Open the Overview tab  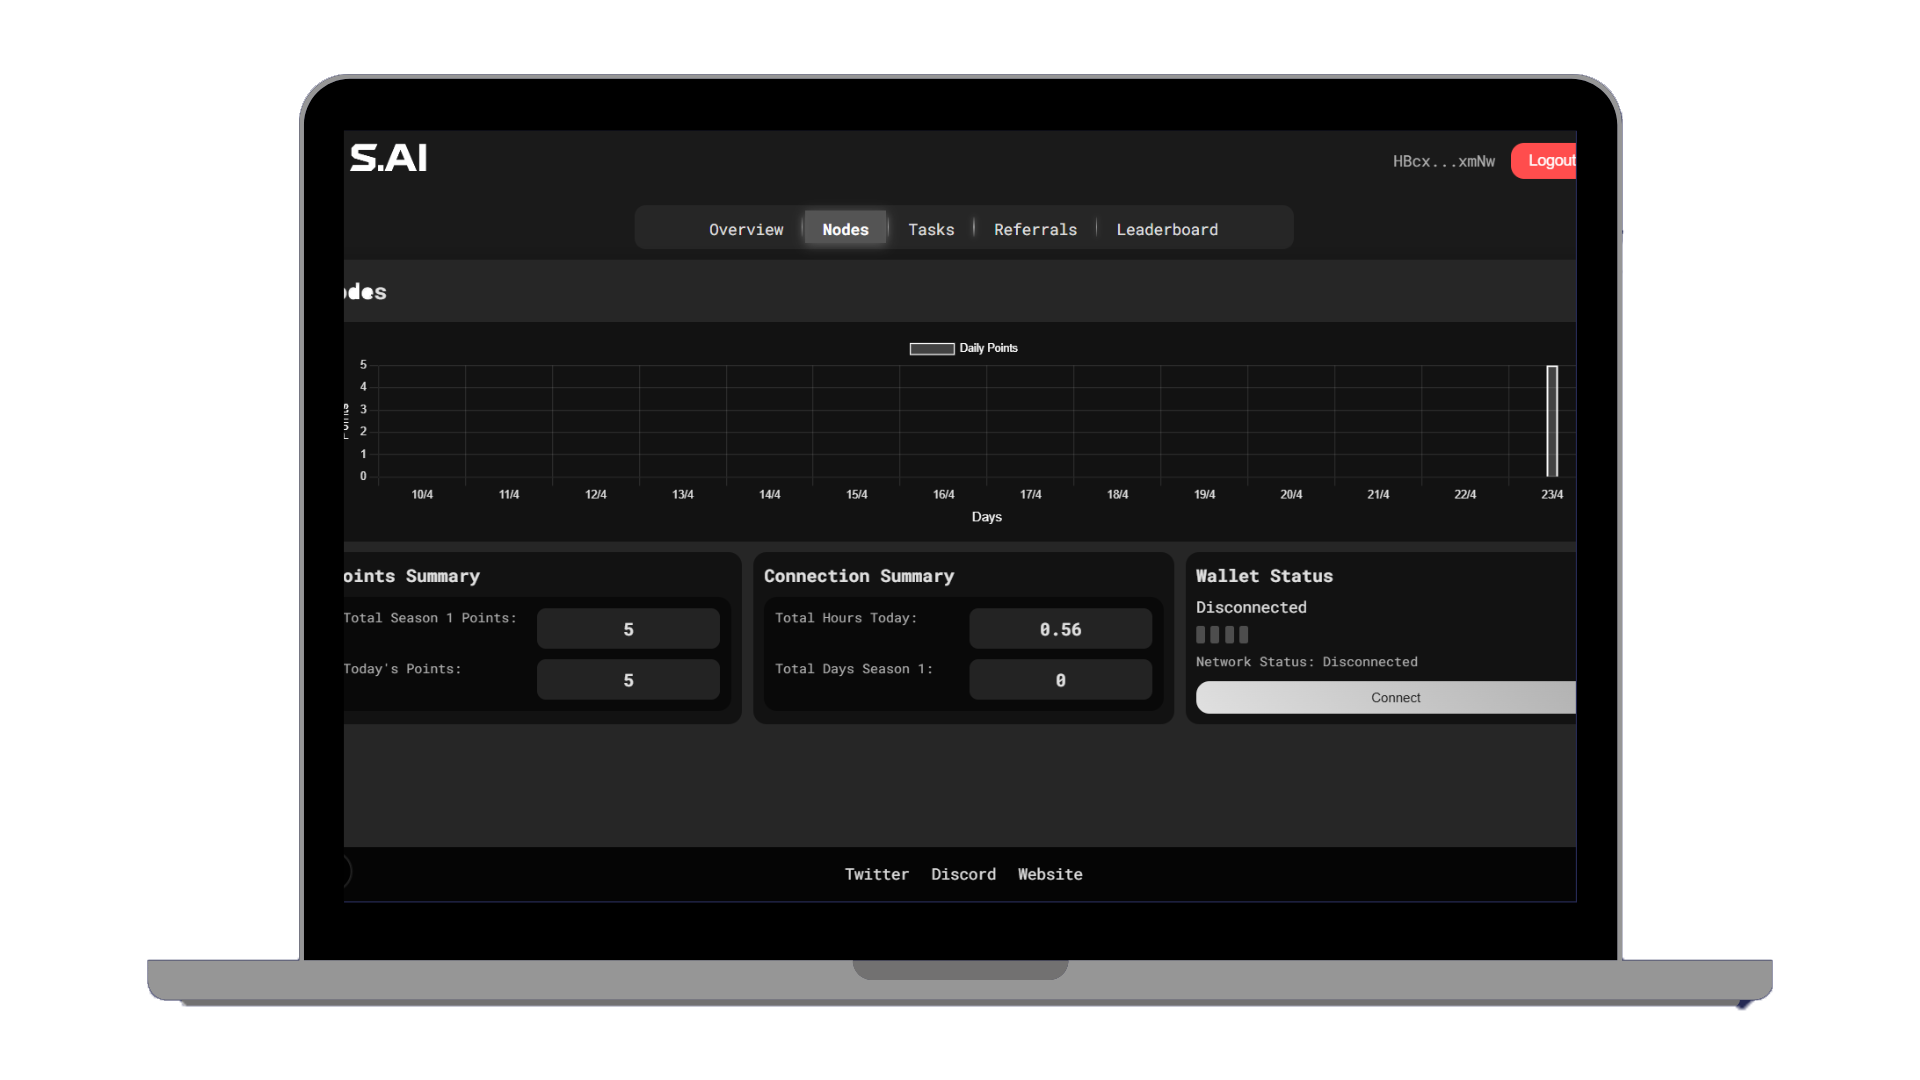click(746, 229)
